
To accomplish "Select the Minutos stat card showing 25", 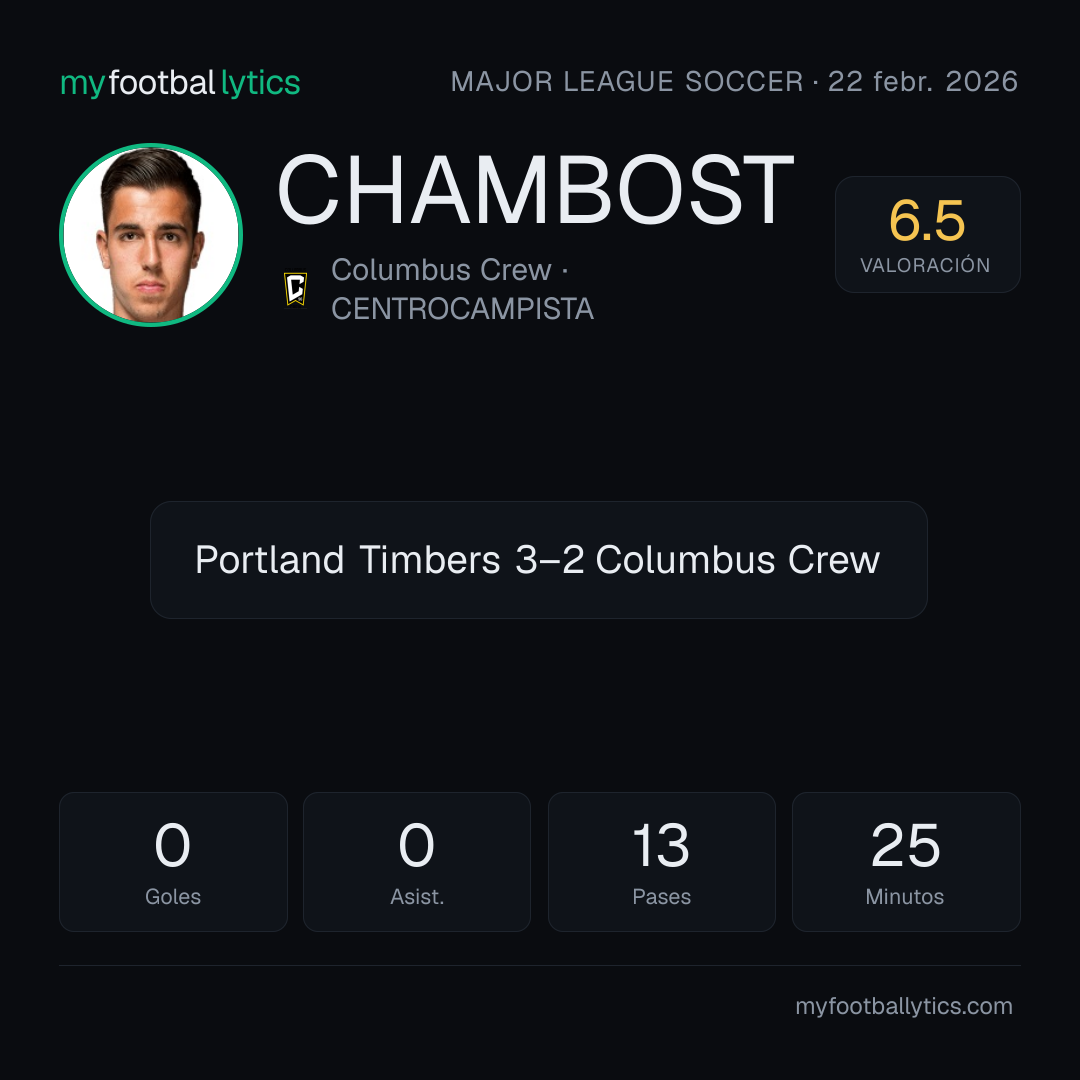I will (906, 861).
